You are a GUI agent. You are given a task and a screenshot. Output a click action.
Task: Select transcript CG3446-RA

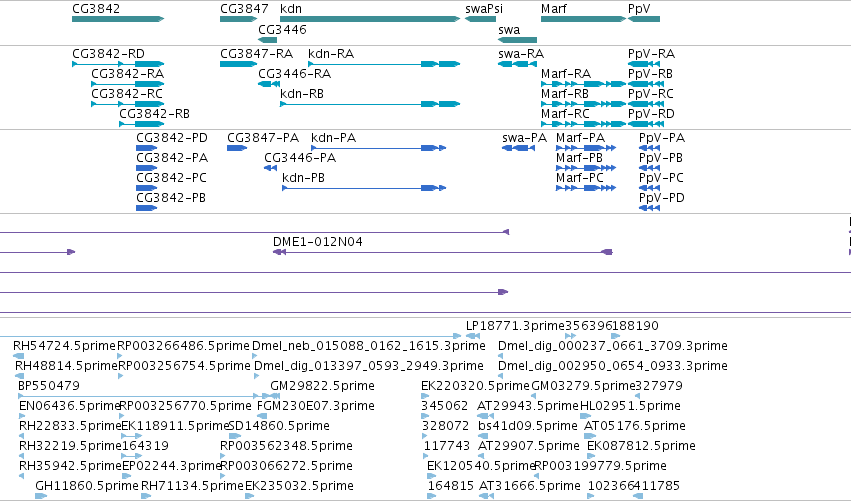(269, 84)
